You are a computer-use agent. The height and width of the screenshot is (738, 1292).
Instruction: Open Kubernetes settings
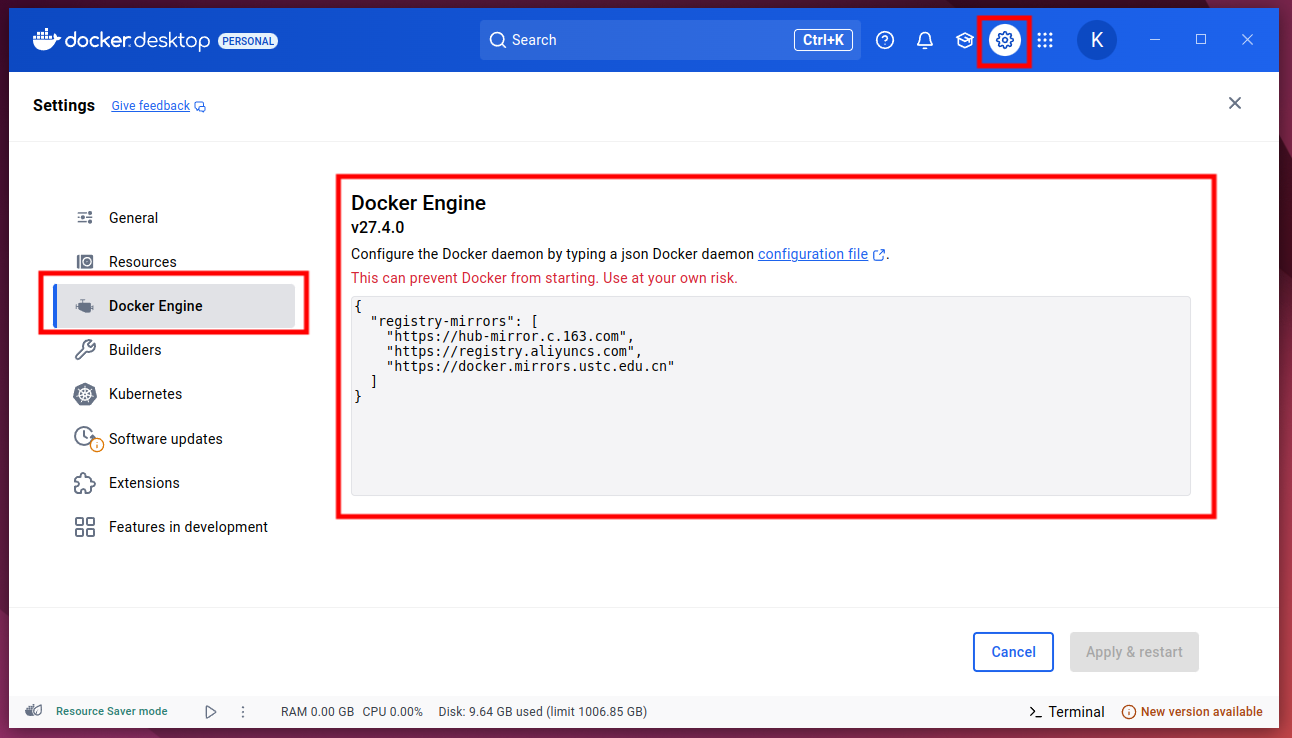145,394
